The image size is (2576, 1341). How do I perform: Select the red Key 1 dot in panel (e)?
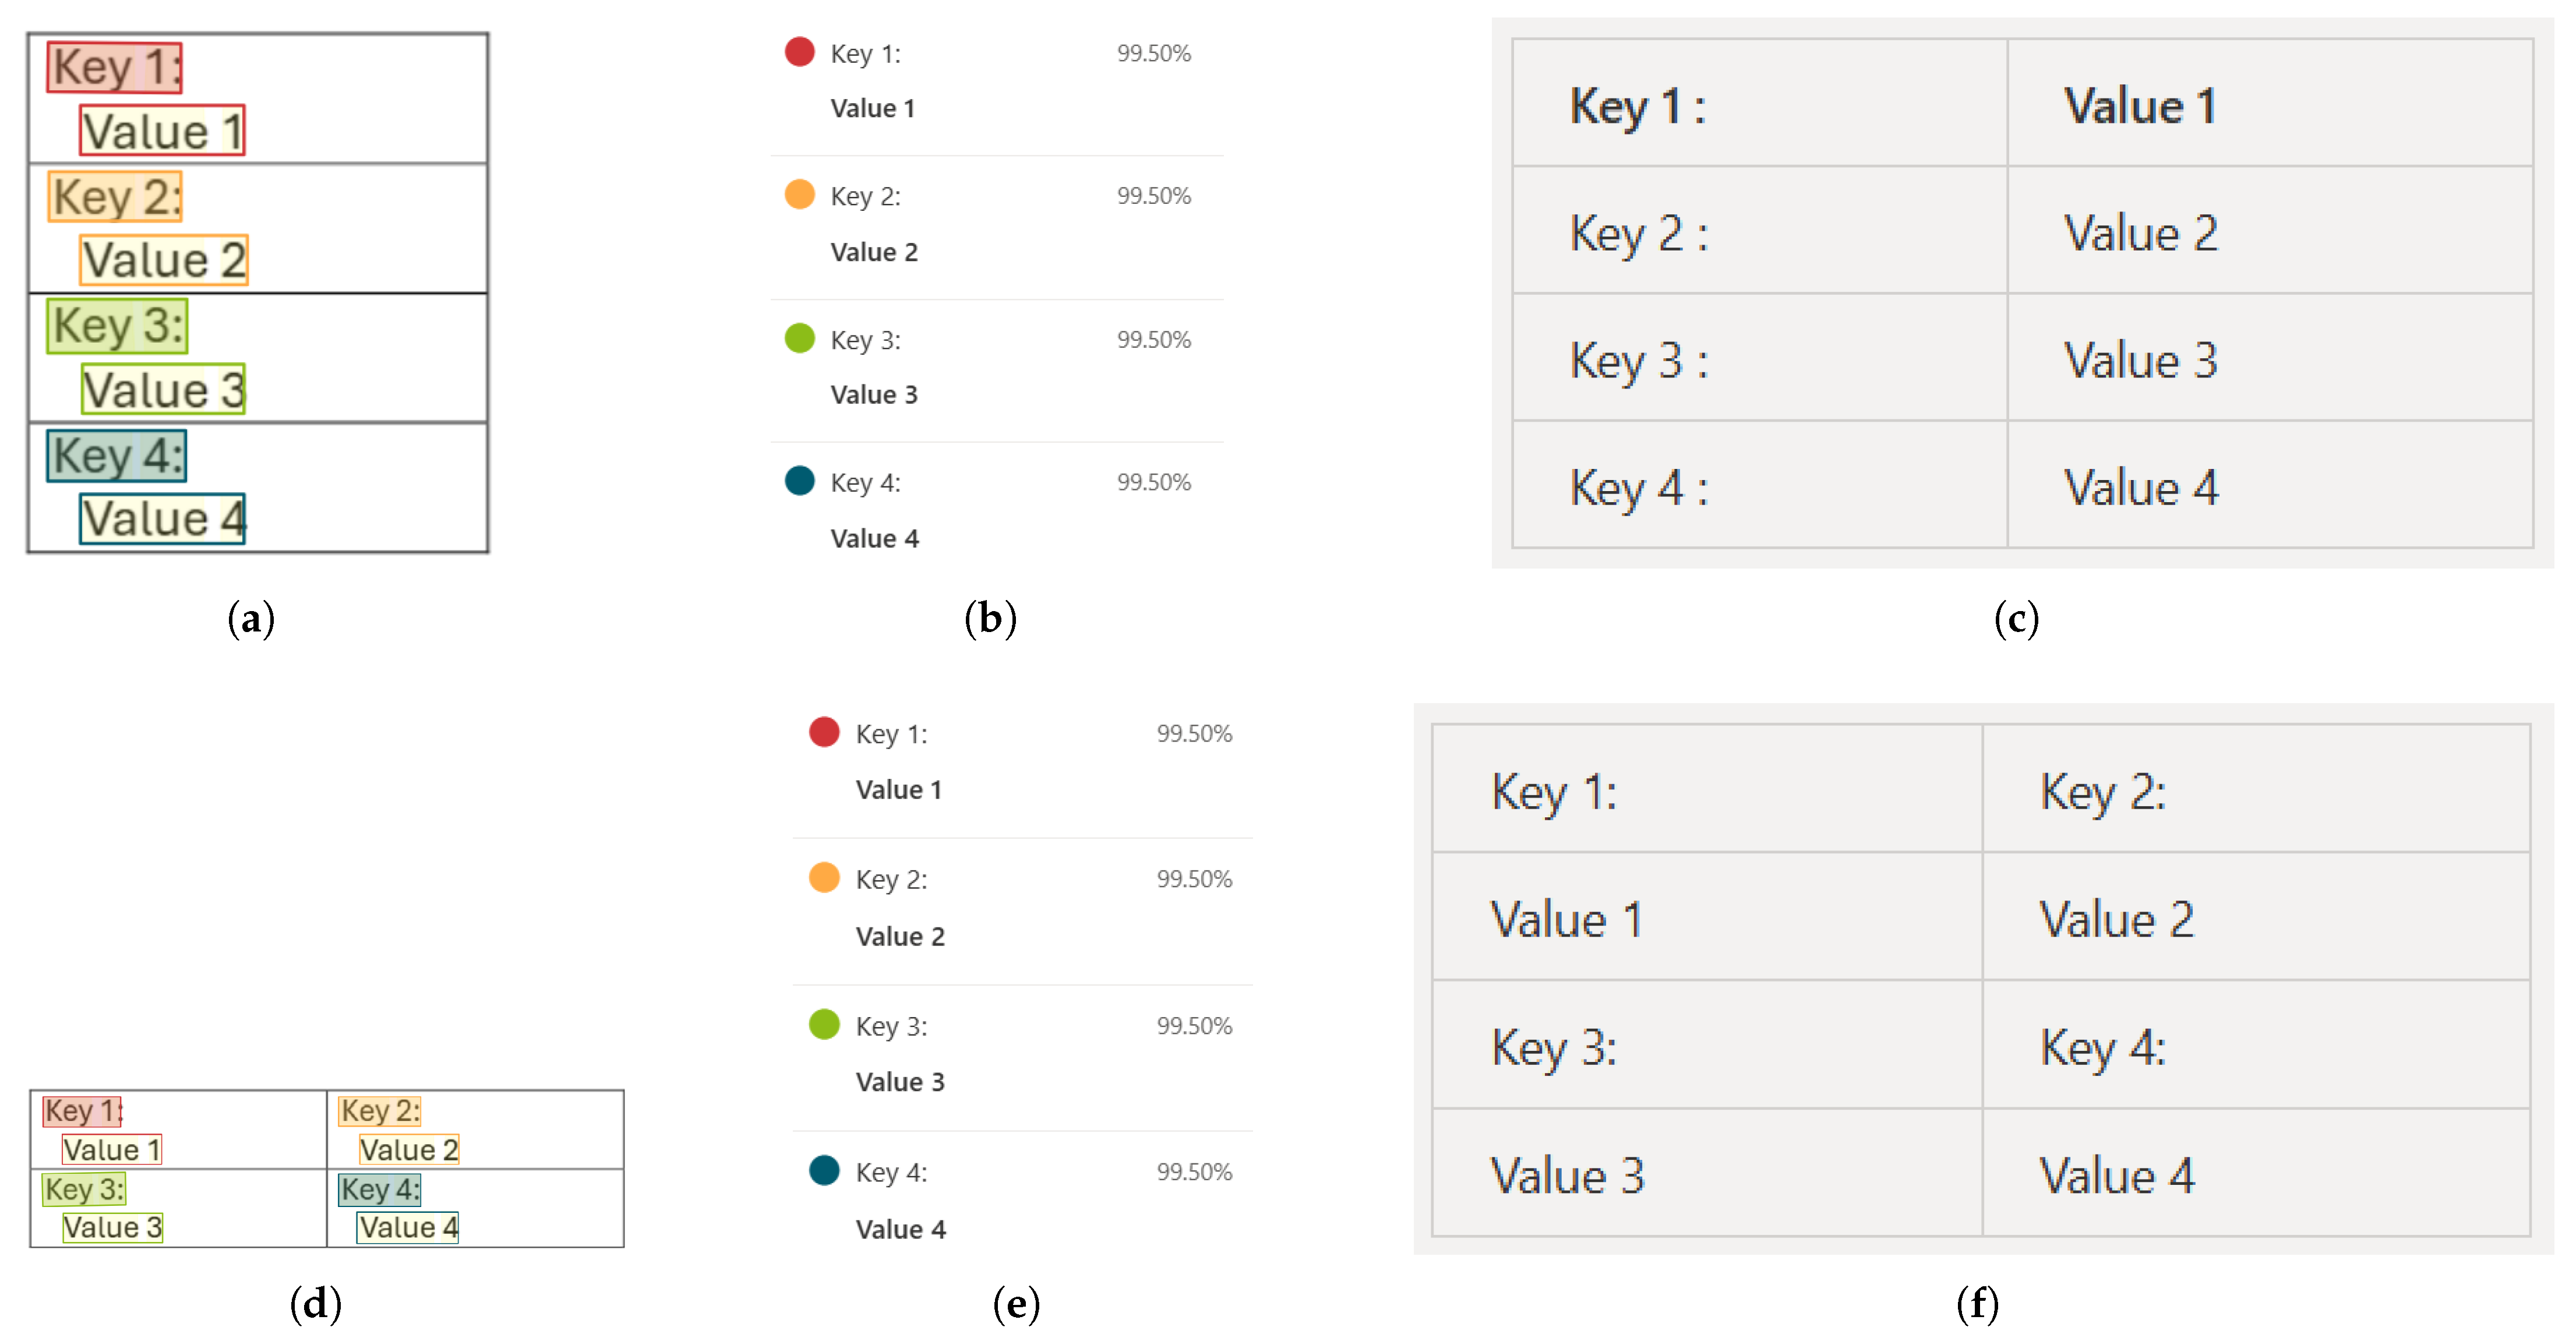coord(824,732)
